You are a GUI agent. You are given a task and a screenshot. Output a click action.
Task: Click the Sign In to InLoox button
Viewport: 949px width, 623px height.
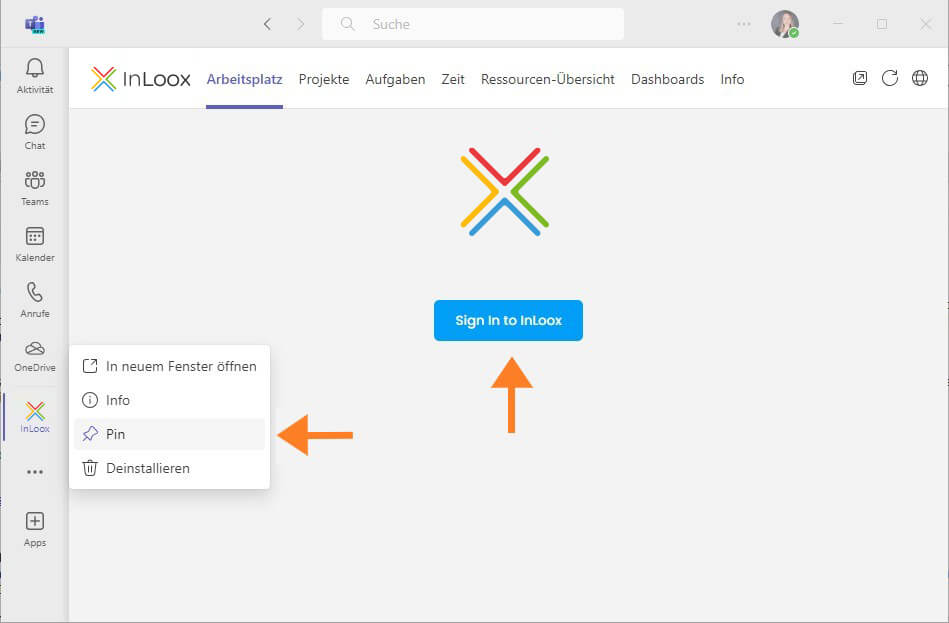(507, 320)
